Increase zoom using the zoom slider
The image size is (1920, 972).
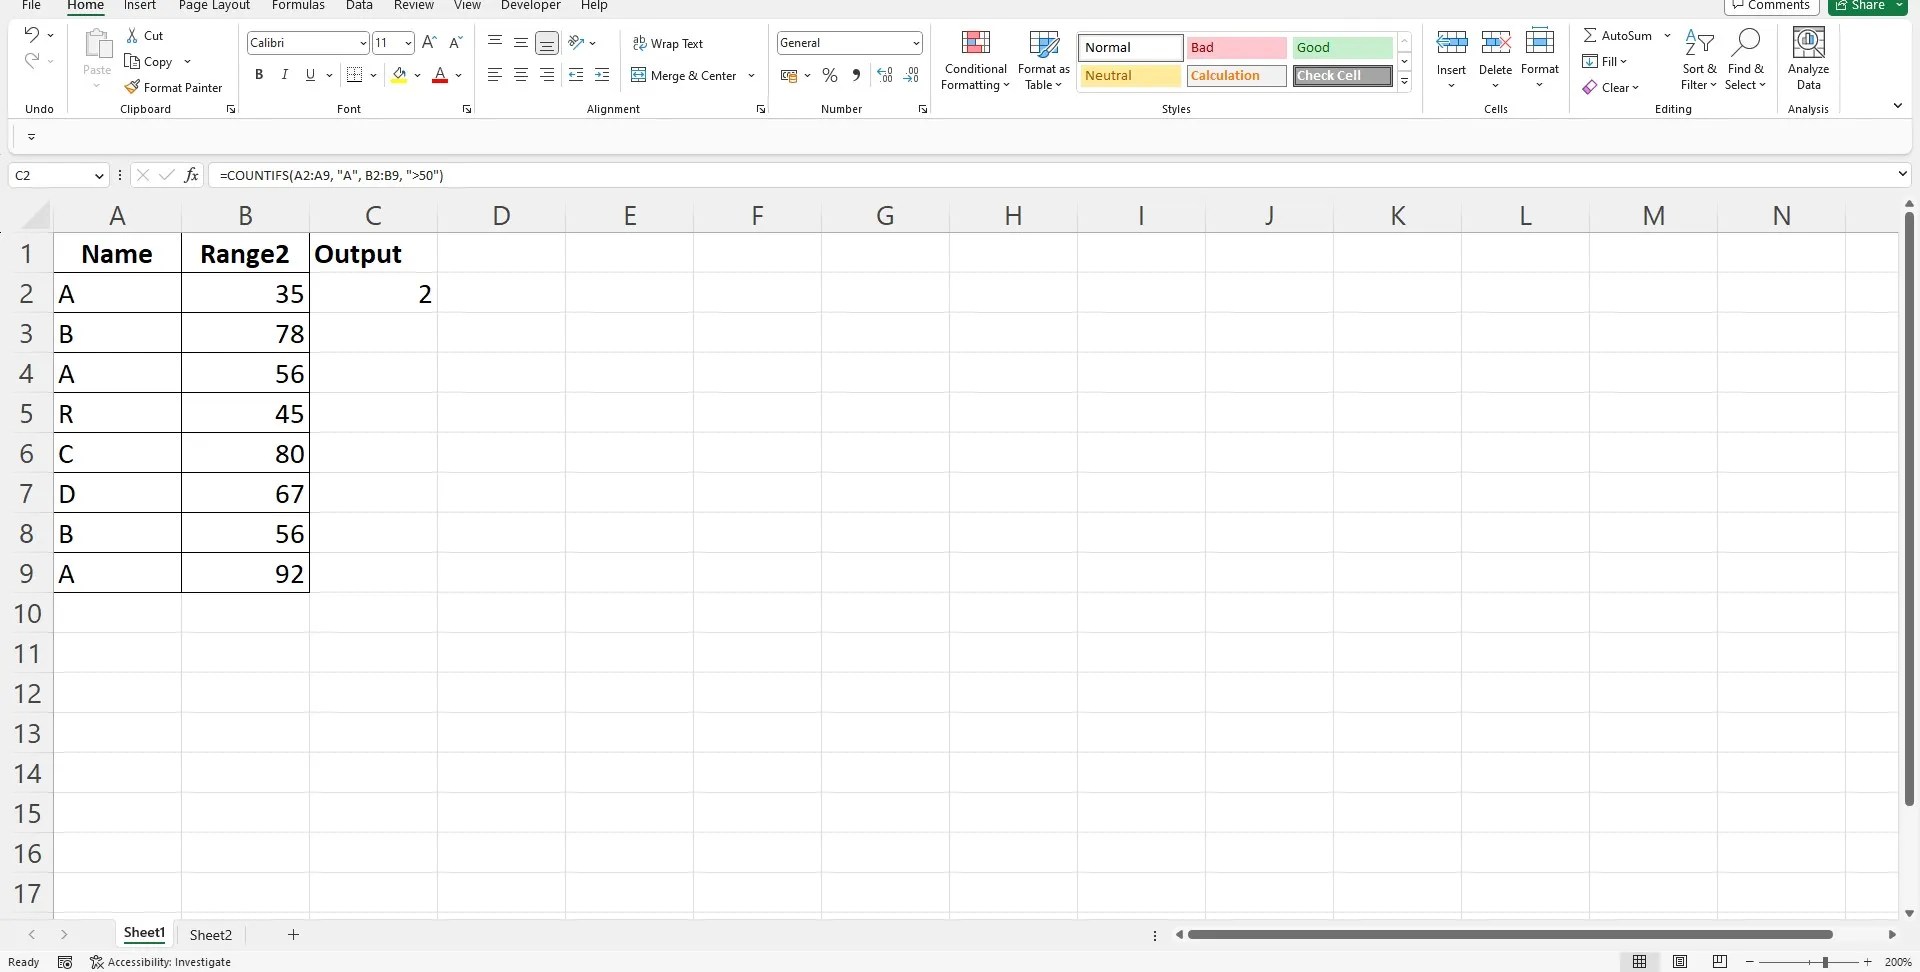coord(1867,962)
